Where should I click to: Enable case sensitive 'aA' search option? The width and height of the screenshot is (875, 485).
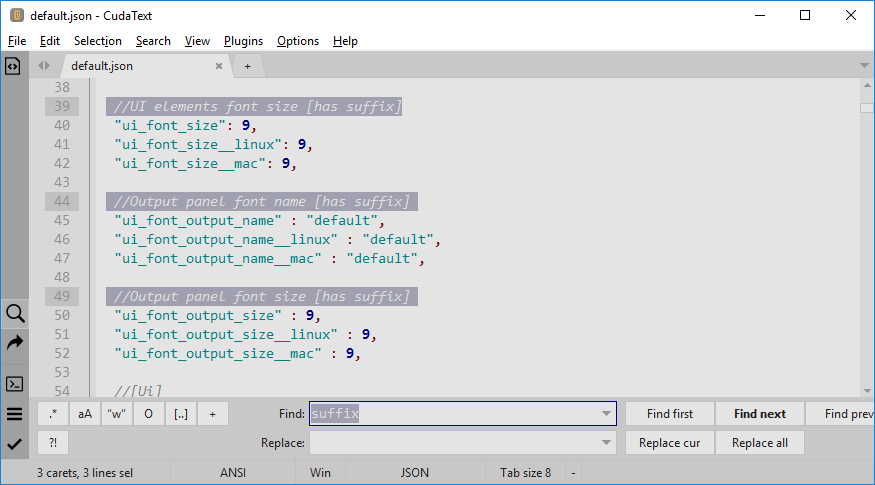pos(85,414)
